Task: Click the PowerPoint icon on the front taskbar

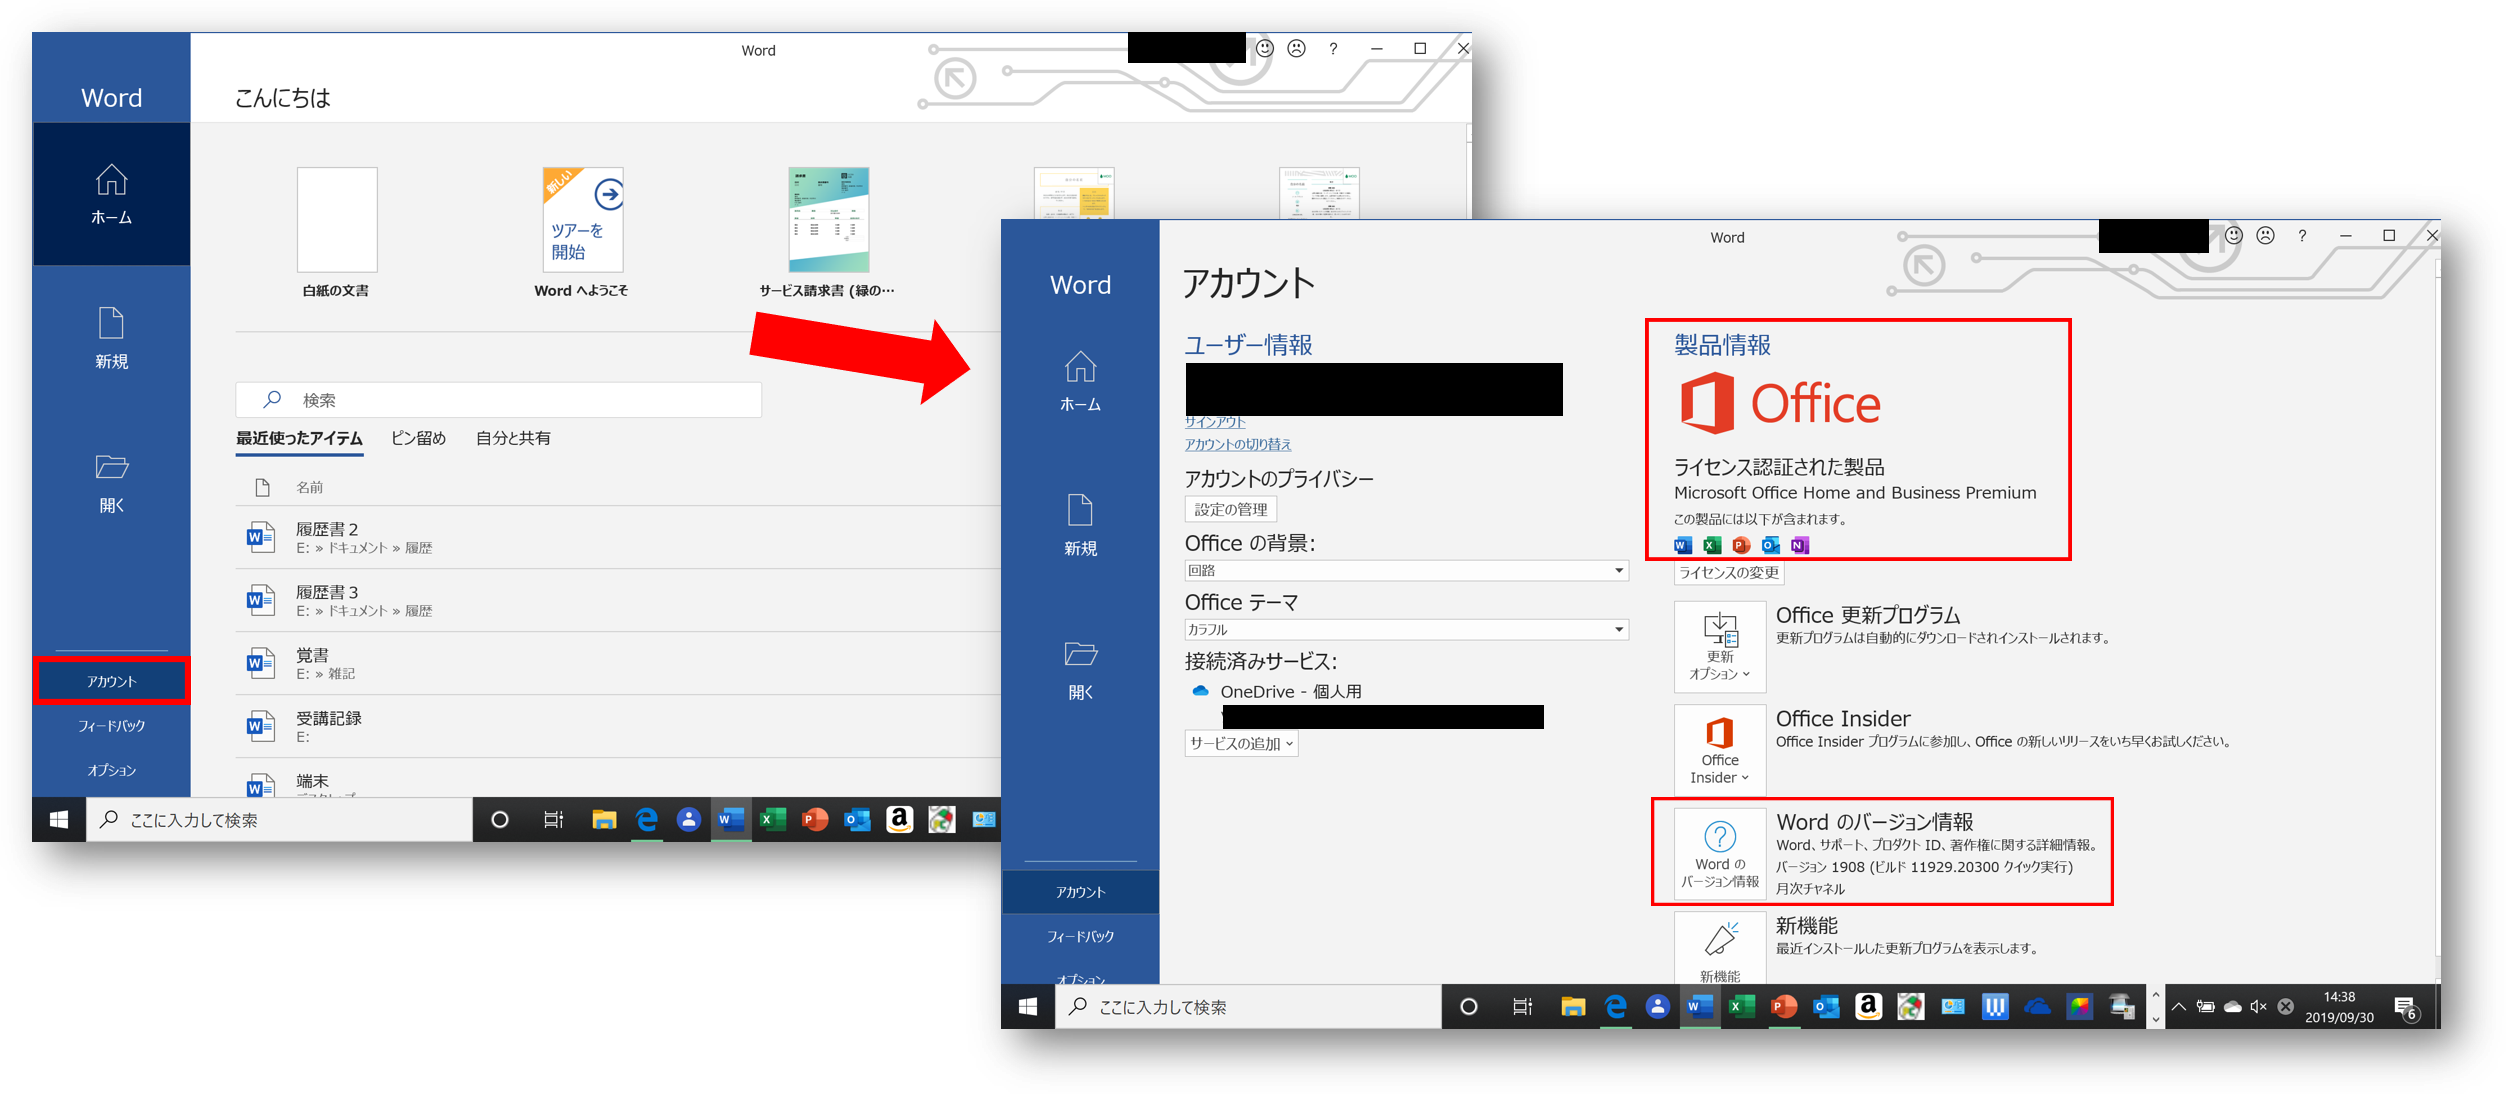Action: click(1784, 1007)
